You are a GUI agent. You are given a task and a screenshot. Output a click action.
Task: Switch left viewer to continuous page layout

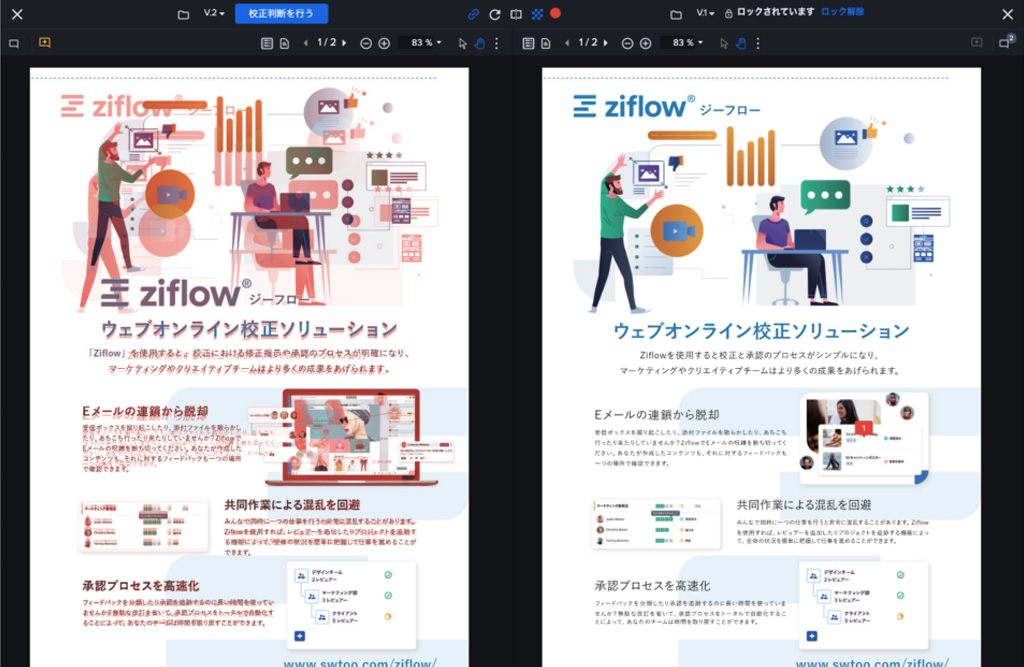point(266,44)
